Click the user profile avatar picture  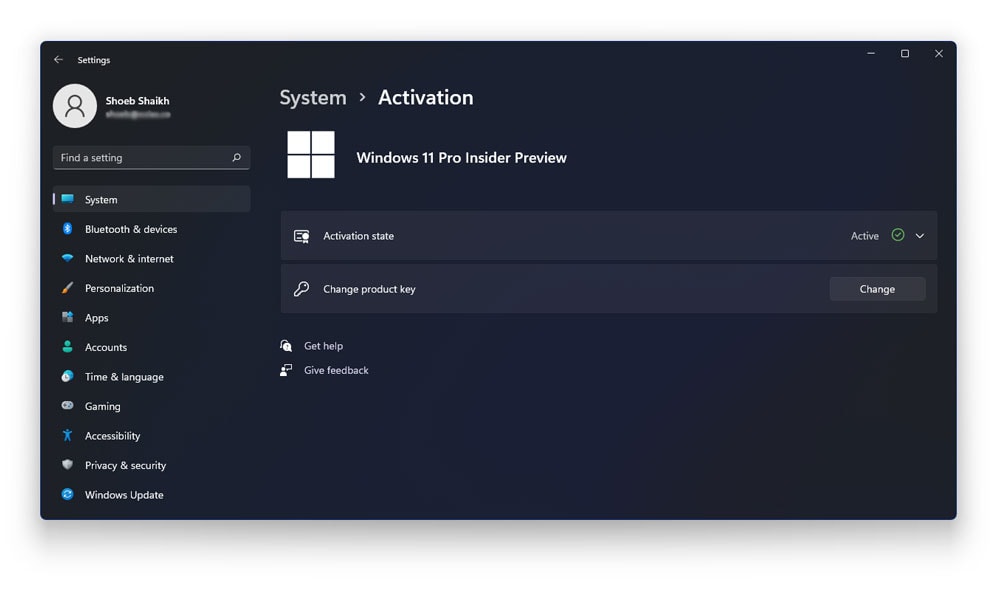[x=75, y=106]
